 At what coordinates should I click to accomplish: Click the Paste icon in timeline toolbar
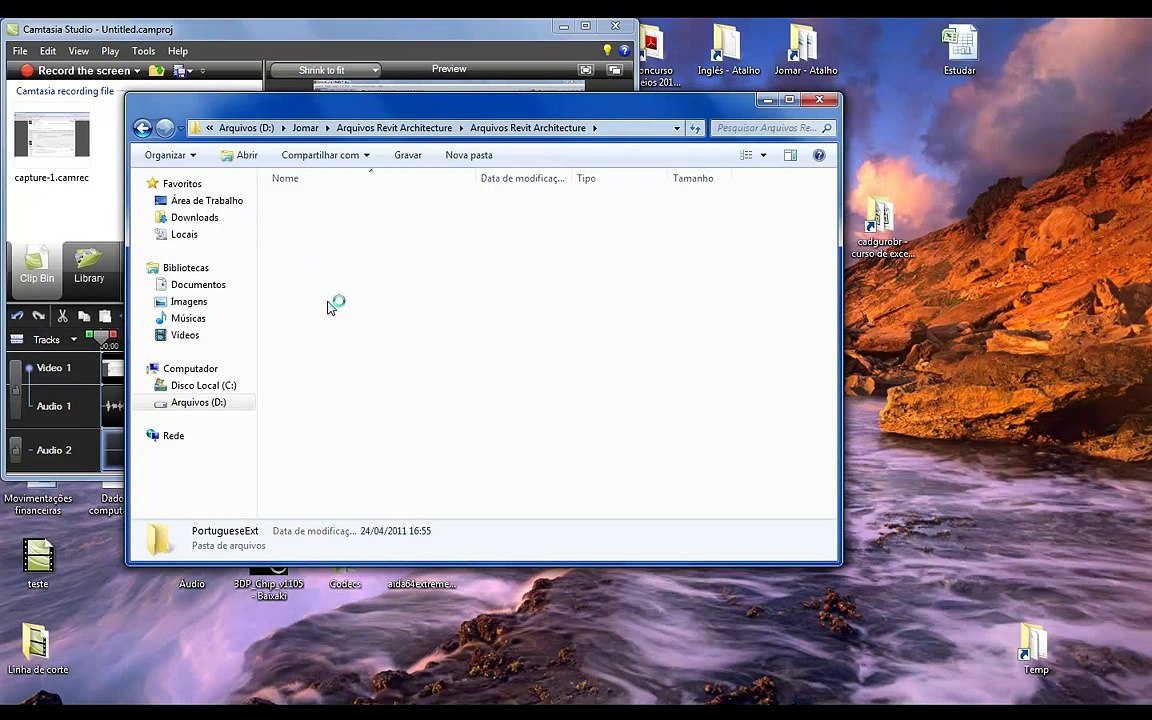[105, 316]
